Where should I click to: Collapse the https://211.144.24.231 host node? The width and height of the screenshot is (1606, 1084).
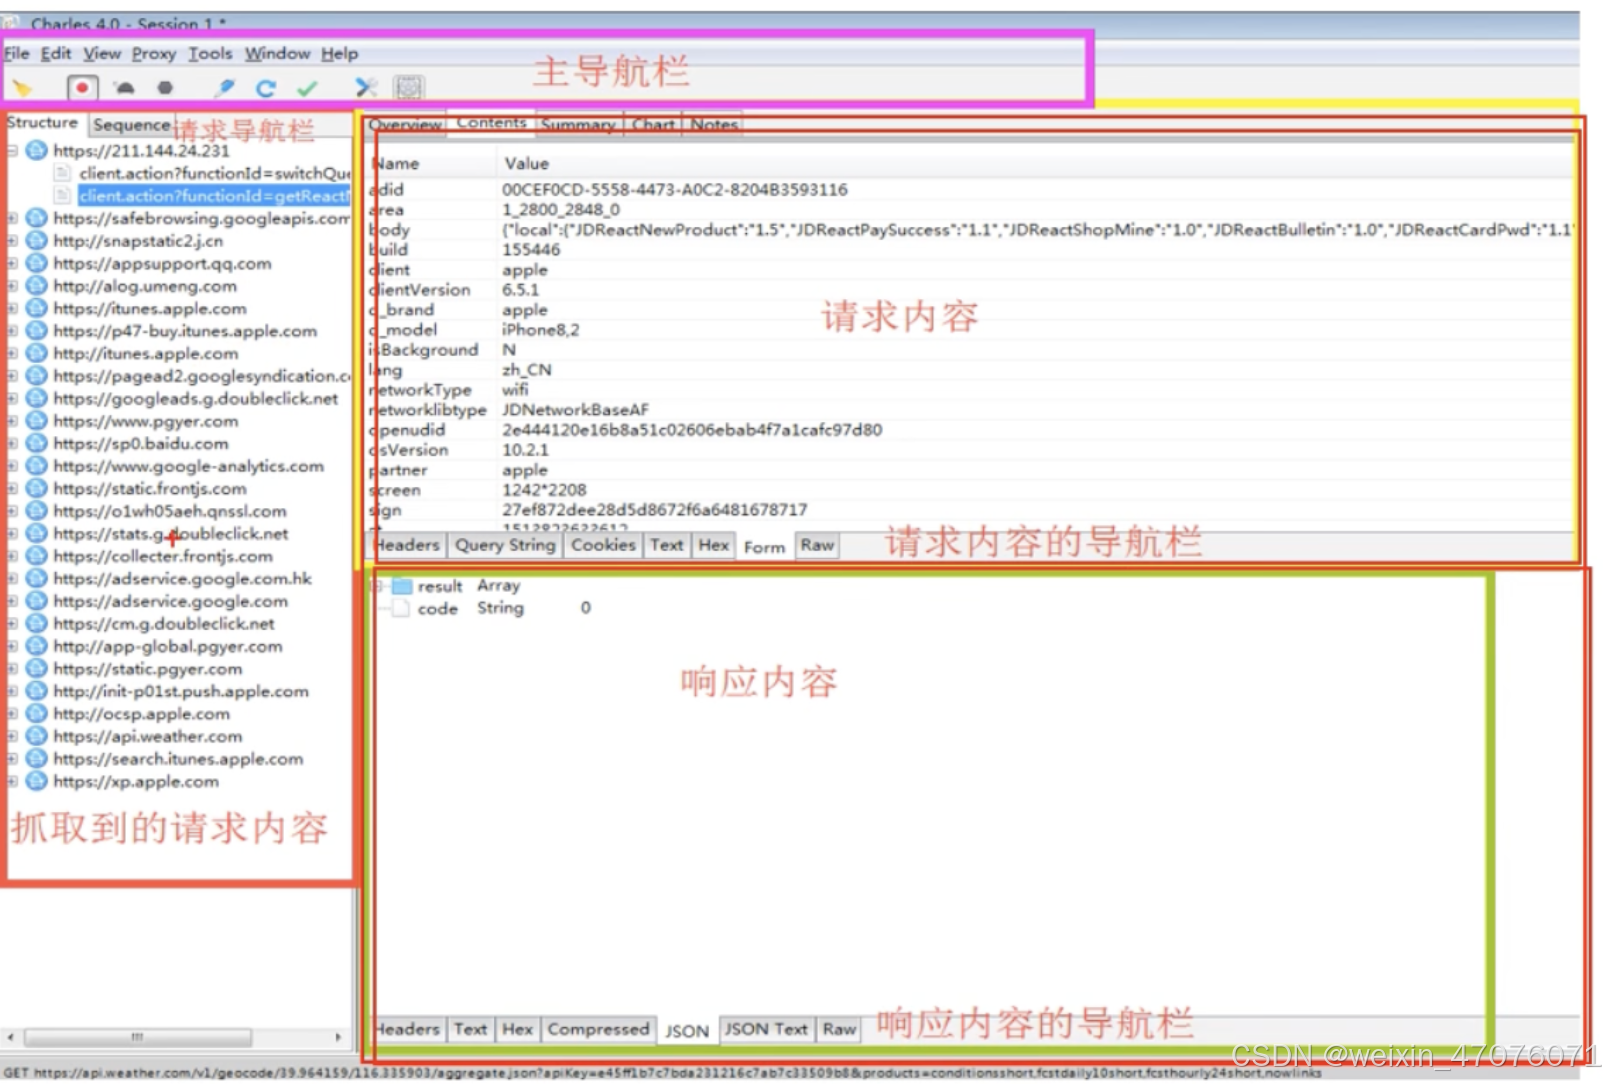pos(13,151)
